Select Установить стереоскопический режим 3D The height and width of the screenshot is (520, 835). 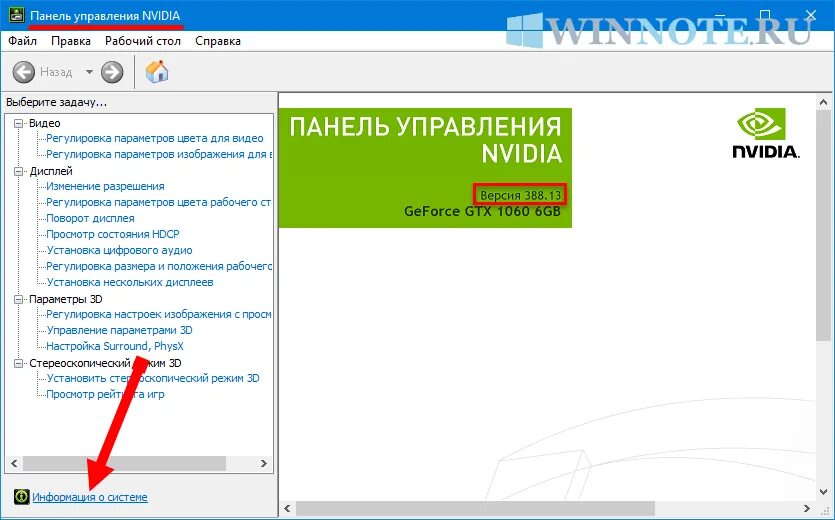[153, 378]
